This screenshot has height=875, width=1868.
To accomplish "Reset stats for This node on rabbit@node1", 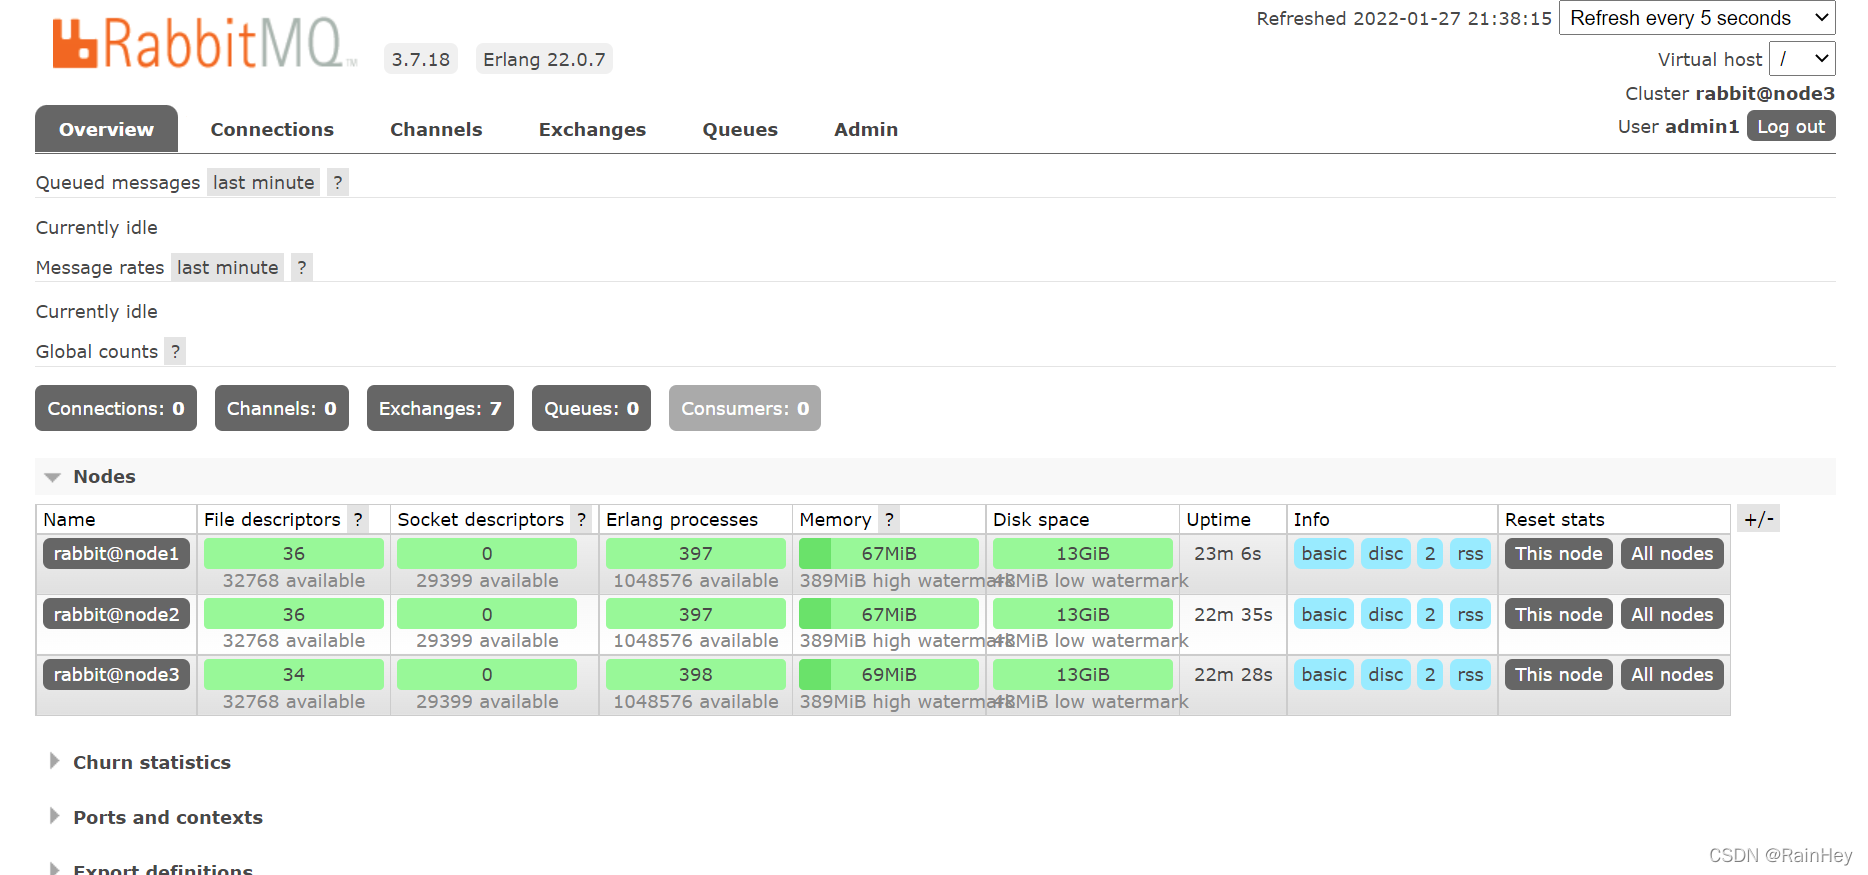I will (x=1558, y=553).
